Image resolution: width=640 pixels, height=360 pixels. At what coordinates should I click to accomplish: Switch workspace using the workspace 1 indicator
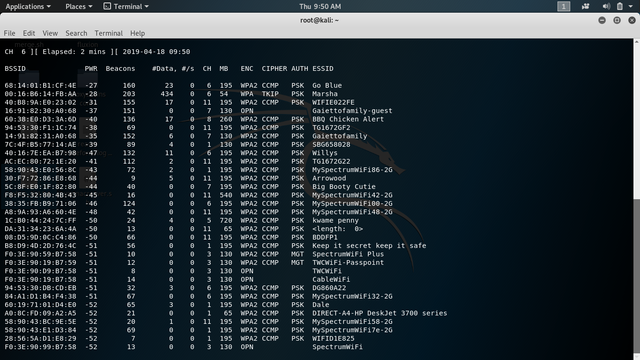tap(564, 6)
